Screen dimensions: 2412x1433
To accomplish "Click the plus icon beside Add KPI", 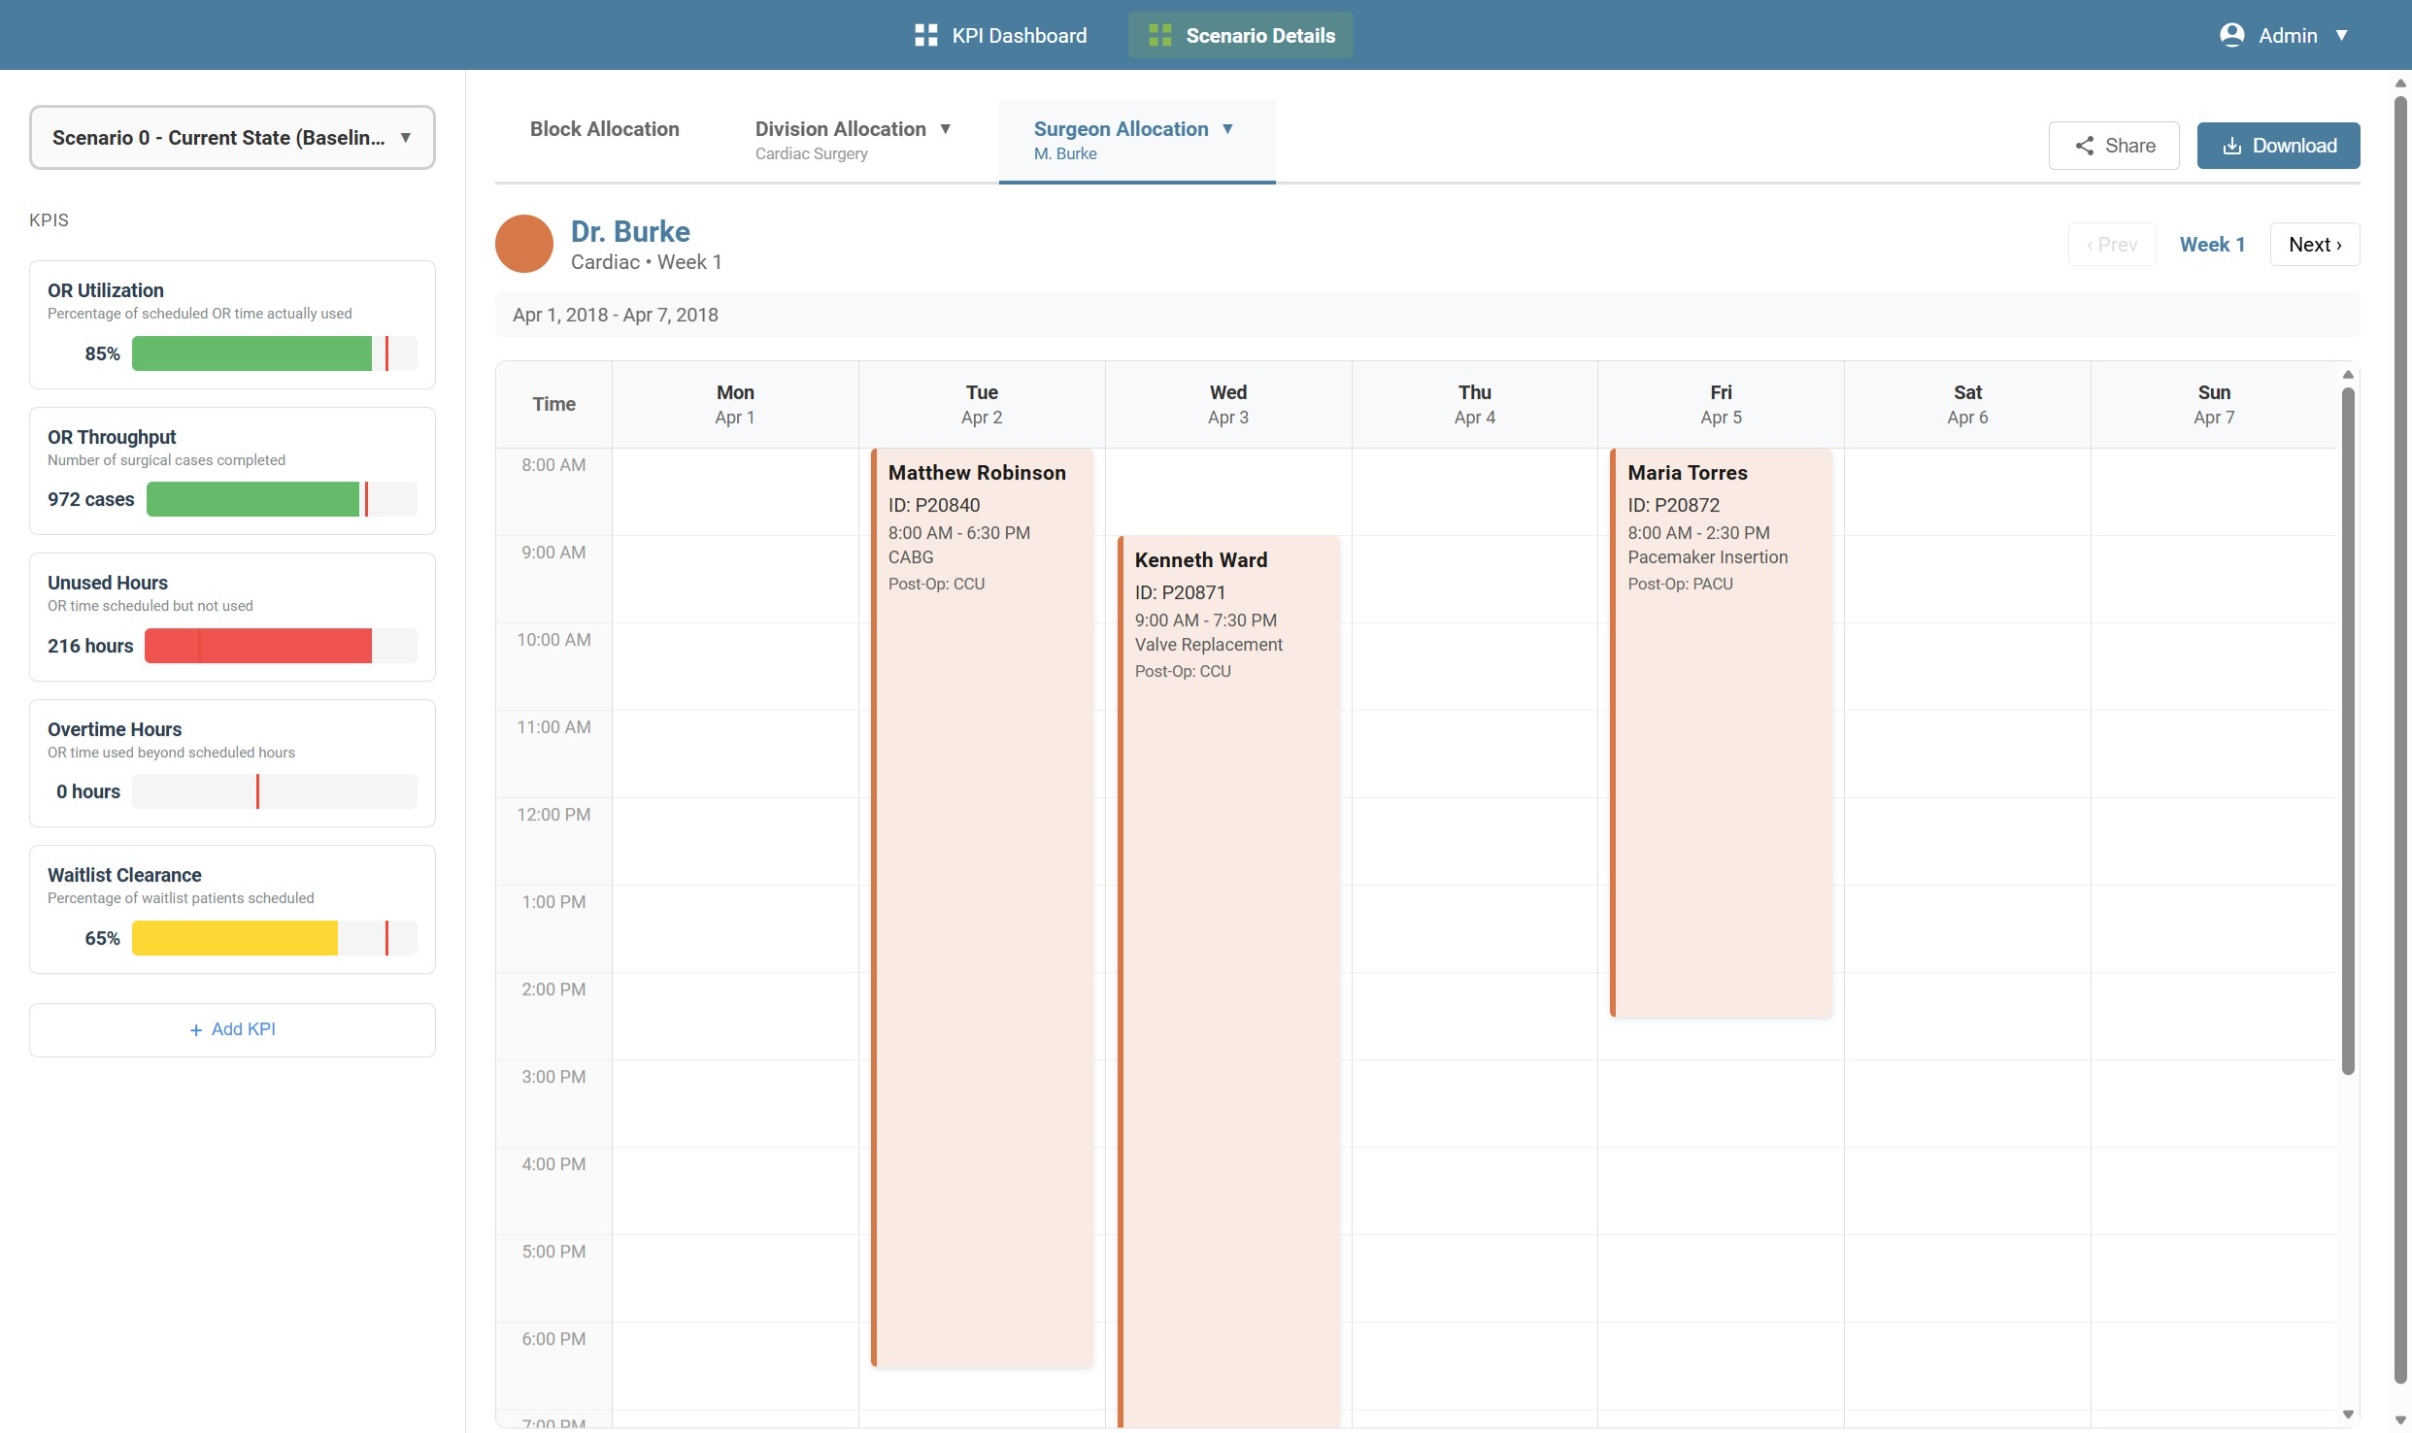I will 196,1030.
